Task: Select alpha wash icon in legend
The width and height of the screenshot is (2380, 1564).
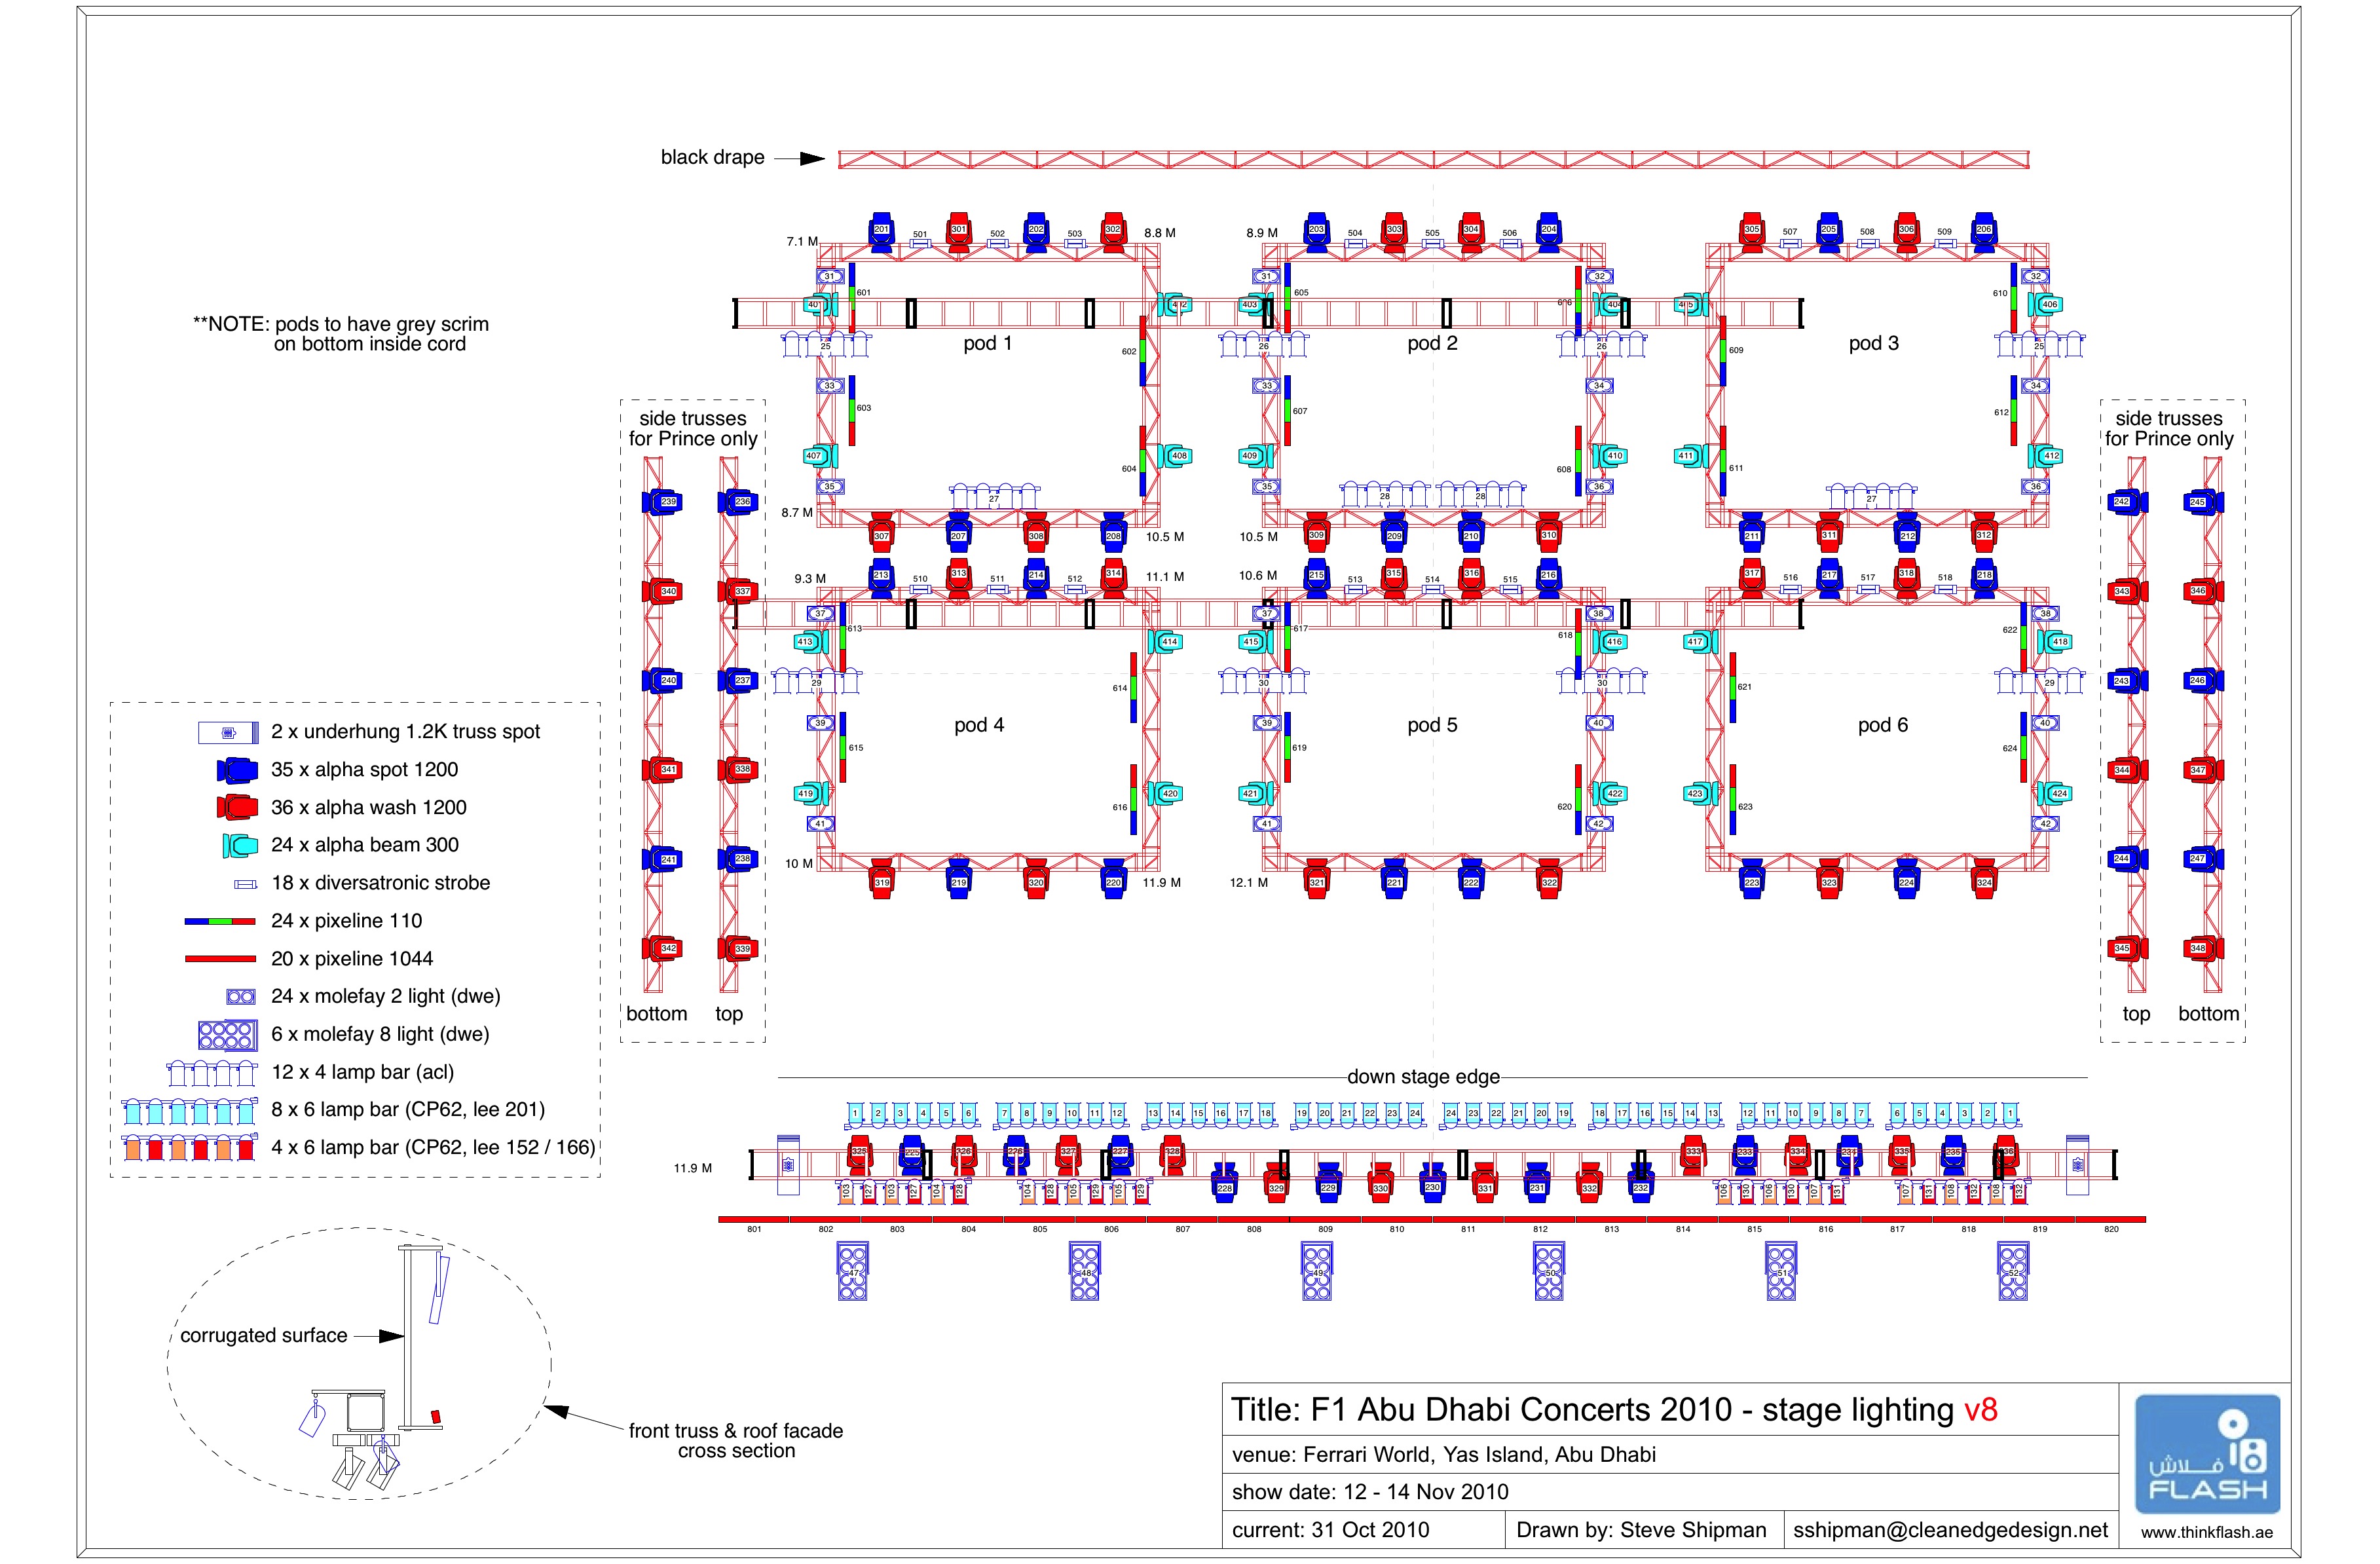Action: [x=238, y=808]
